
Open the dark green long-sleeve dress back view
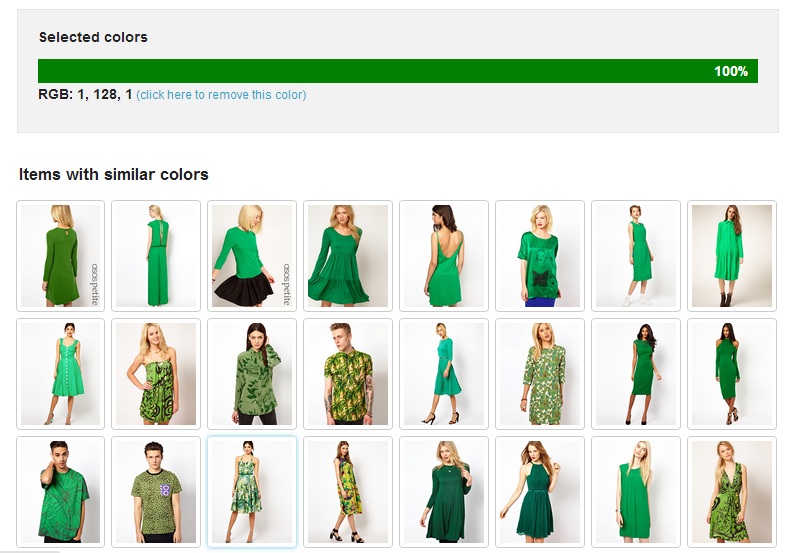coord(61,256)
